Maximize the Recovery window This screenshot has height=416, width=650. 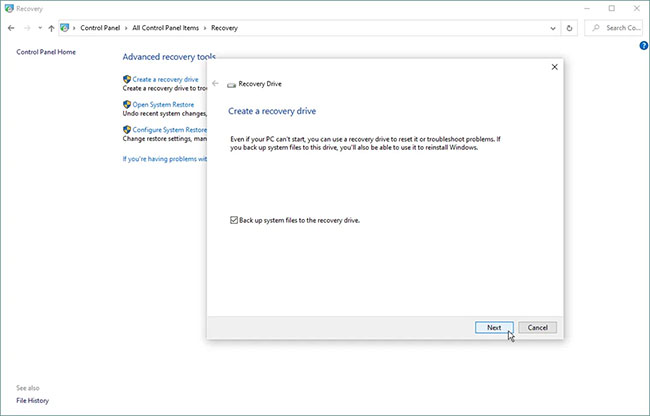point(612,8)
